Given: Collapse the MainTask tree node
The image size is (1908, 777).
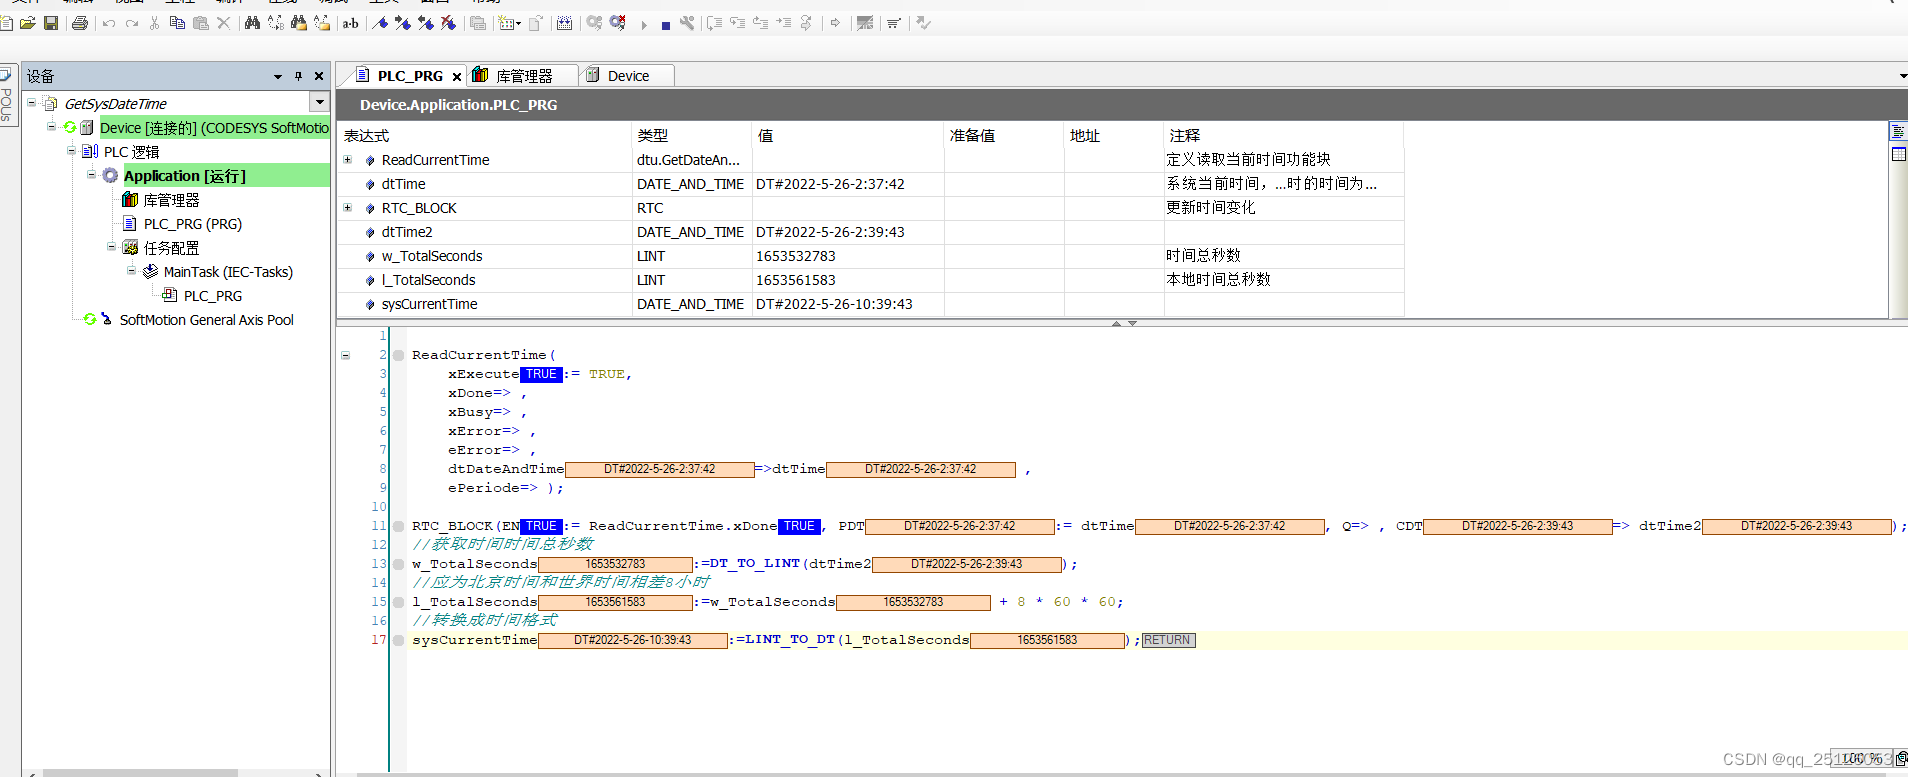Looking at the screenshot, I should point(132,271).
